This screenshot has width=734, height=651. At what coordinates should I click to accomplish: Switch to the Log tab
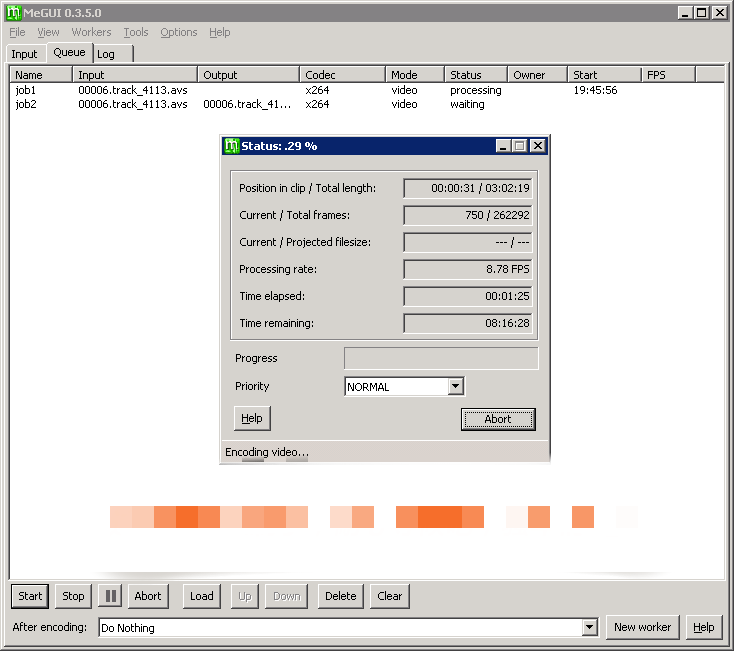click(x=106, y=54)
